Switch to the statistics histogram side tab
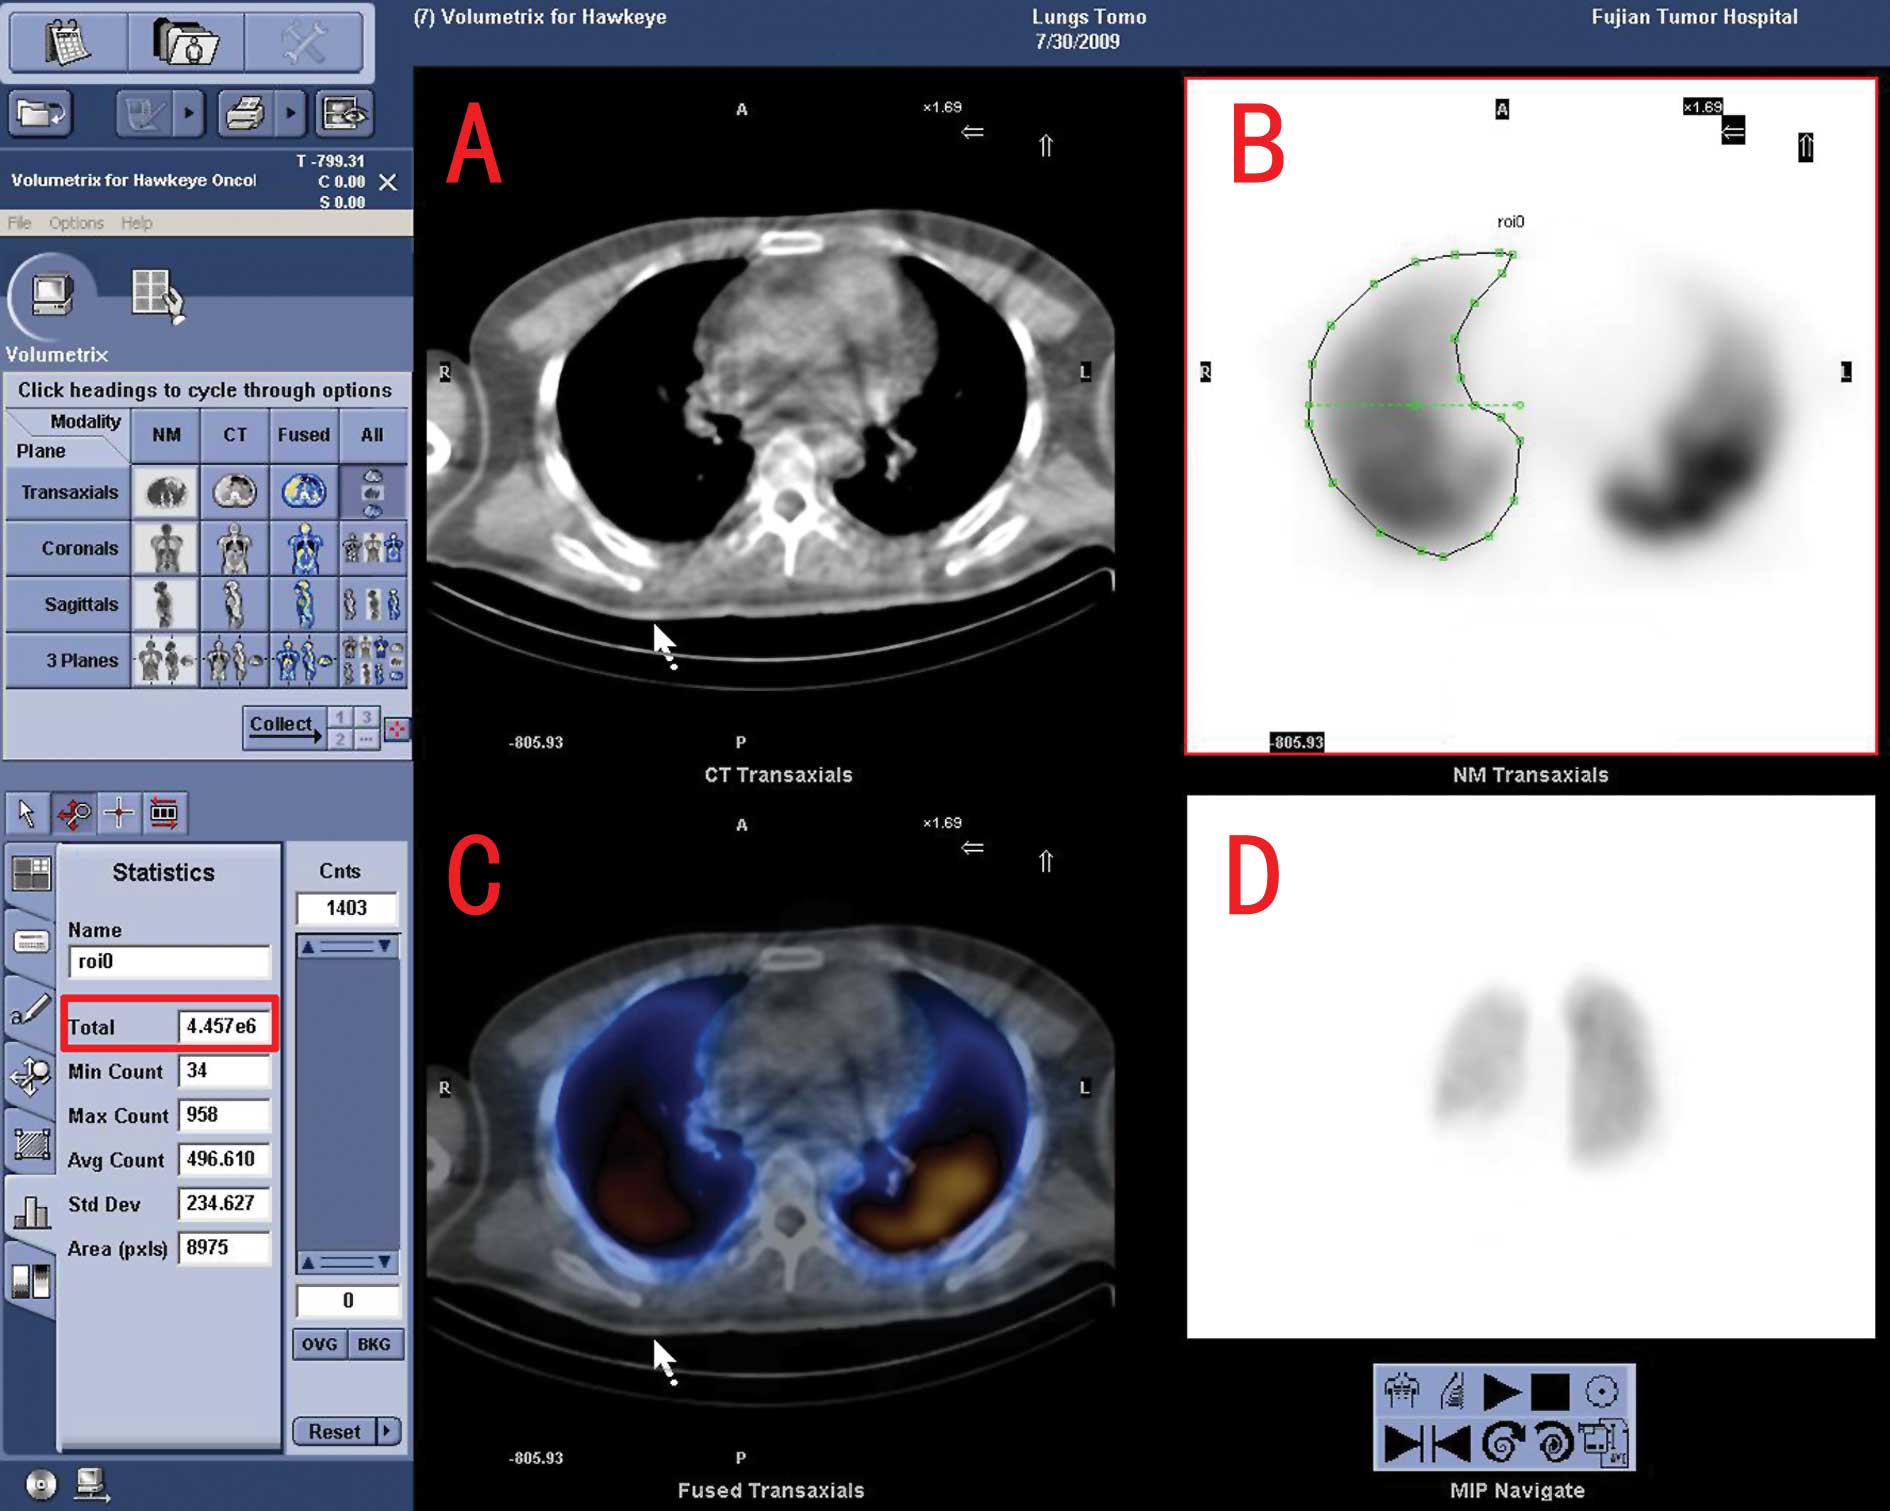 coord(30,1212)
